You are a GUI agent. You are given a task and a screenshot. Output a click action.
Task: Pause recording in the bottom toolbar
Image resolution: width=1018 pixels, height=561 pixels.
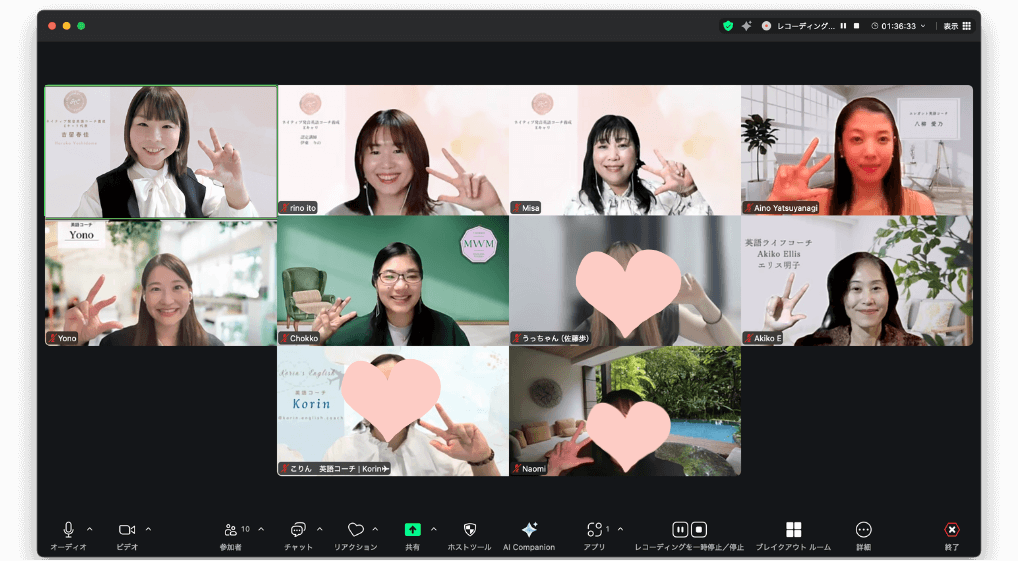[680, 530]
